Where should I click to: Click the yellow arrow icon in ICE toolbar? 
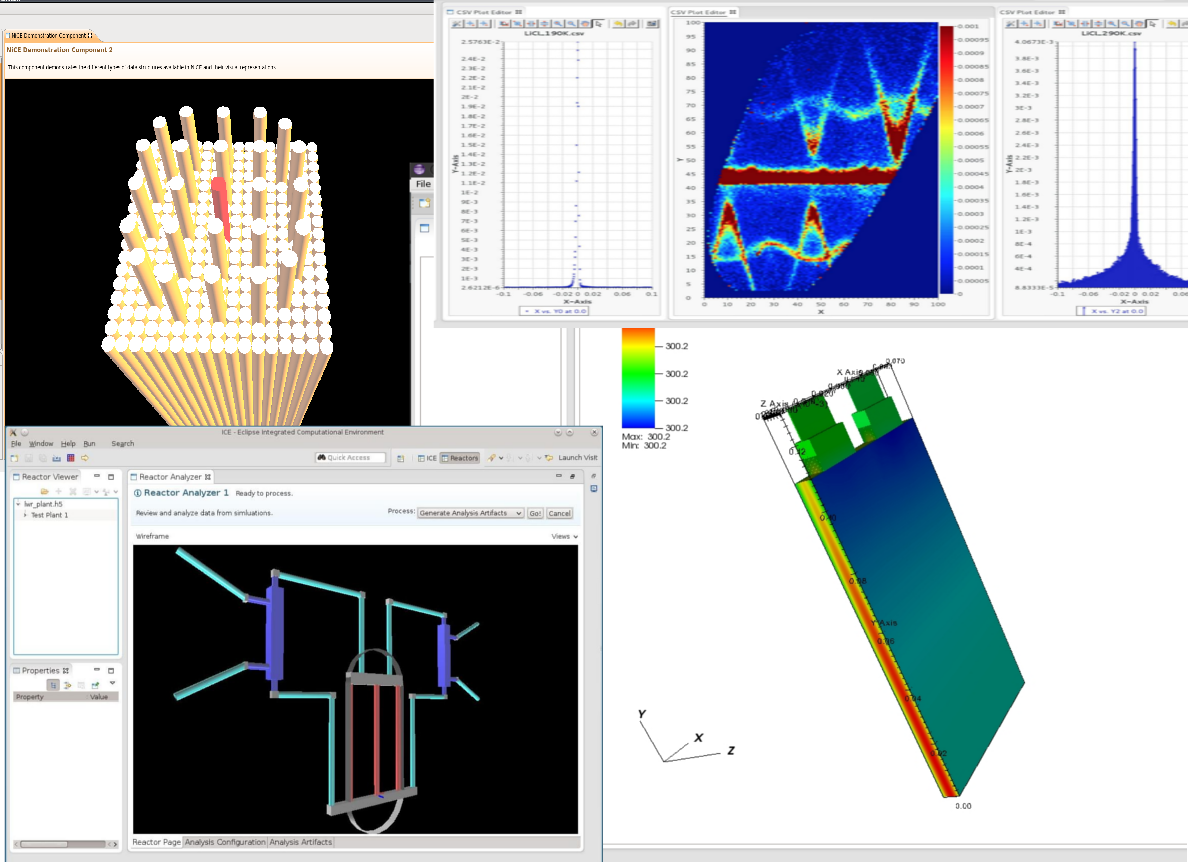coord(85,458)
